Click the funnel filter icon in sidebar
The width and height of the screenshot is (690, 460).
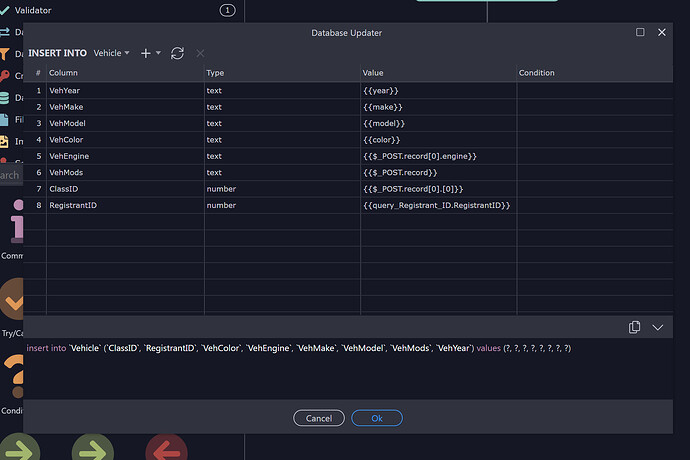(4, 54)
